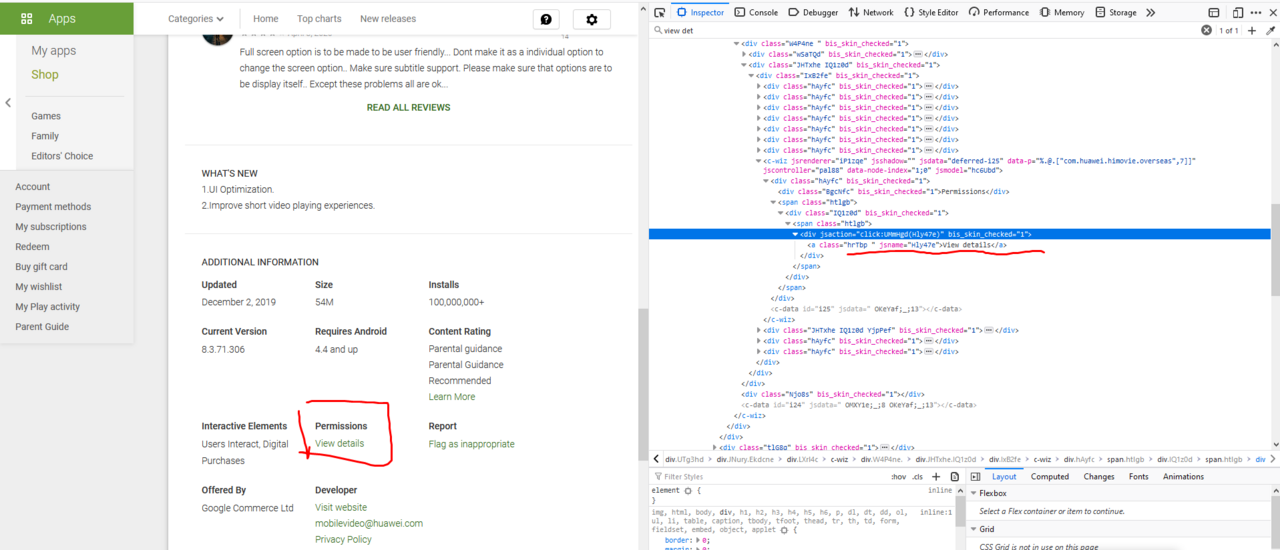Open Payment methods in sidebar
Viewport: 1280px width, 550px height.
(53, 207)
